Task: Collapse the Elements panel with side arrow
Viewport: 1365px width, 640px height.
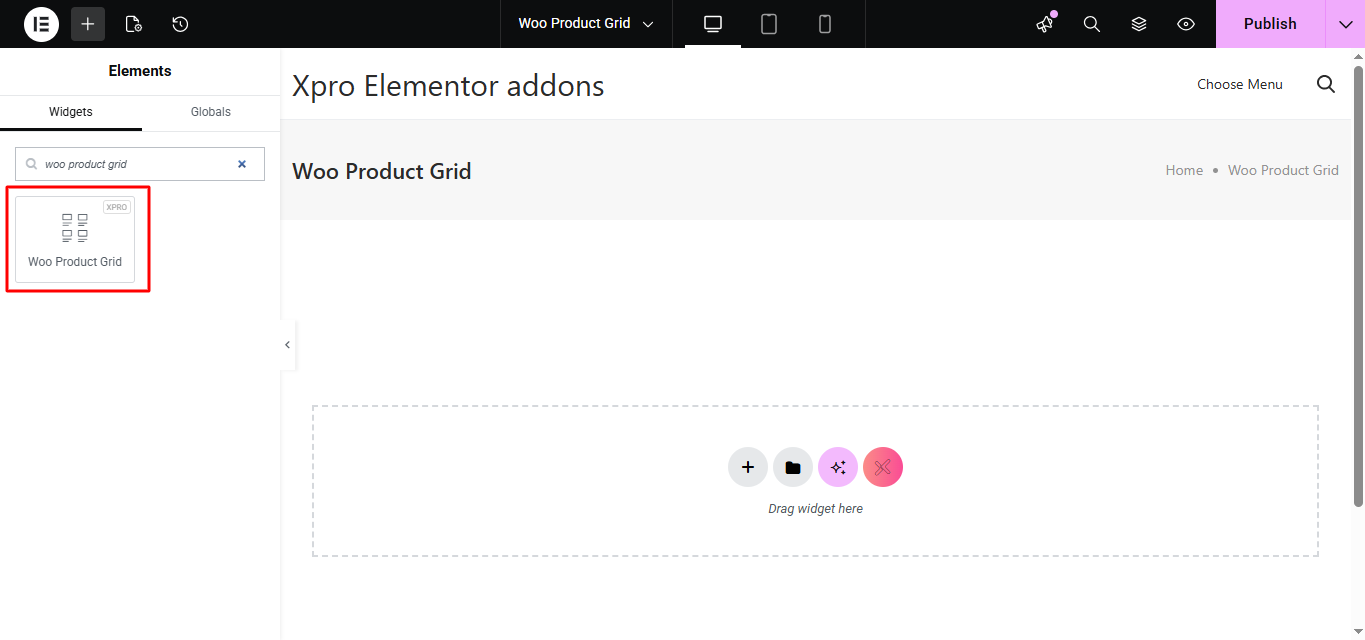Action: pos(288,345)
